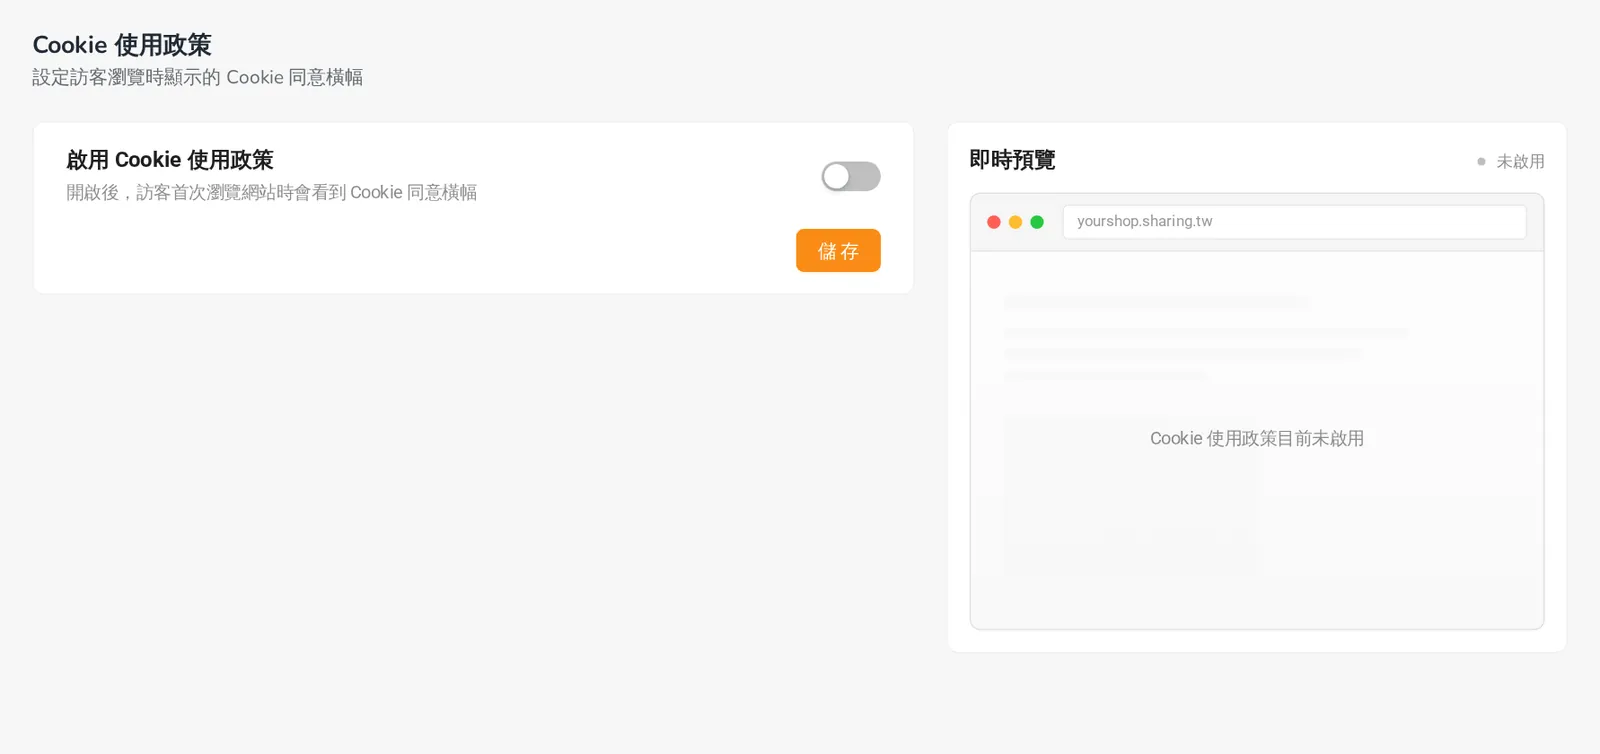The height and width of the screenshot is (754, 1600).
Task: Toggle the 啟用 Cookie 使用政策 switch
Action: pyautogui.click(x=851, y=177)
